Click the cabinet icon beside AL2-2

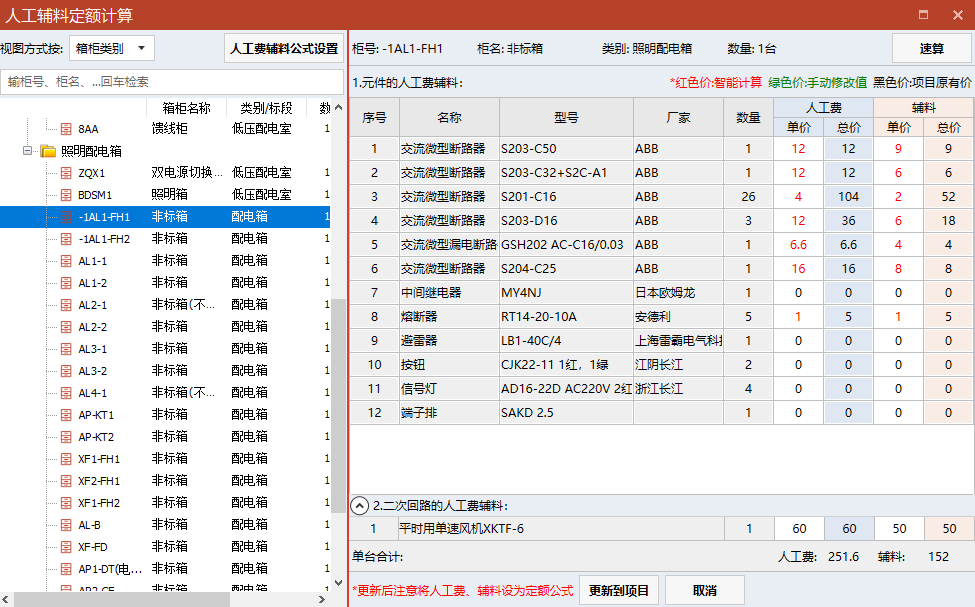(x=66, y=327)
